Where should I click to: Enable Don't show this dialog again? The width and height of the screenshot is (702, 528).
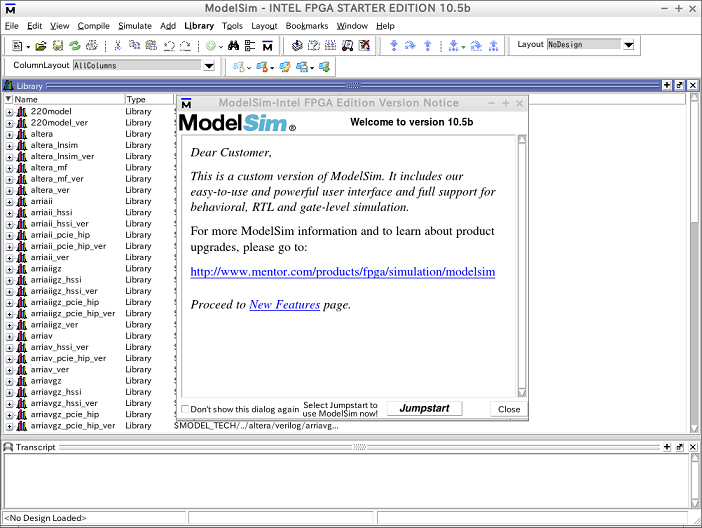(x=185, y=409)
